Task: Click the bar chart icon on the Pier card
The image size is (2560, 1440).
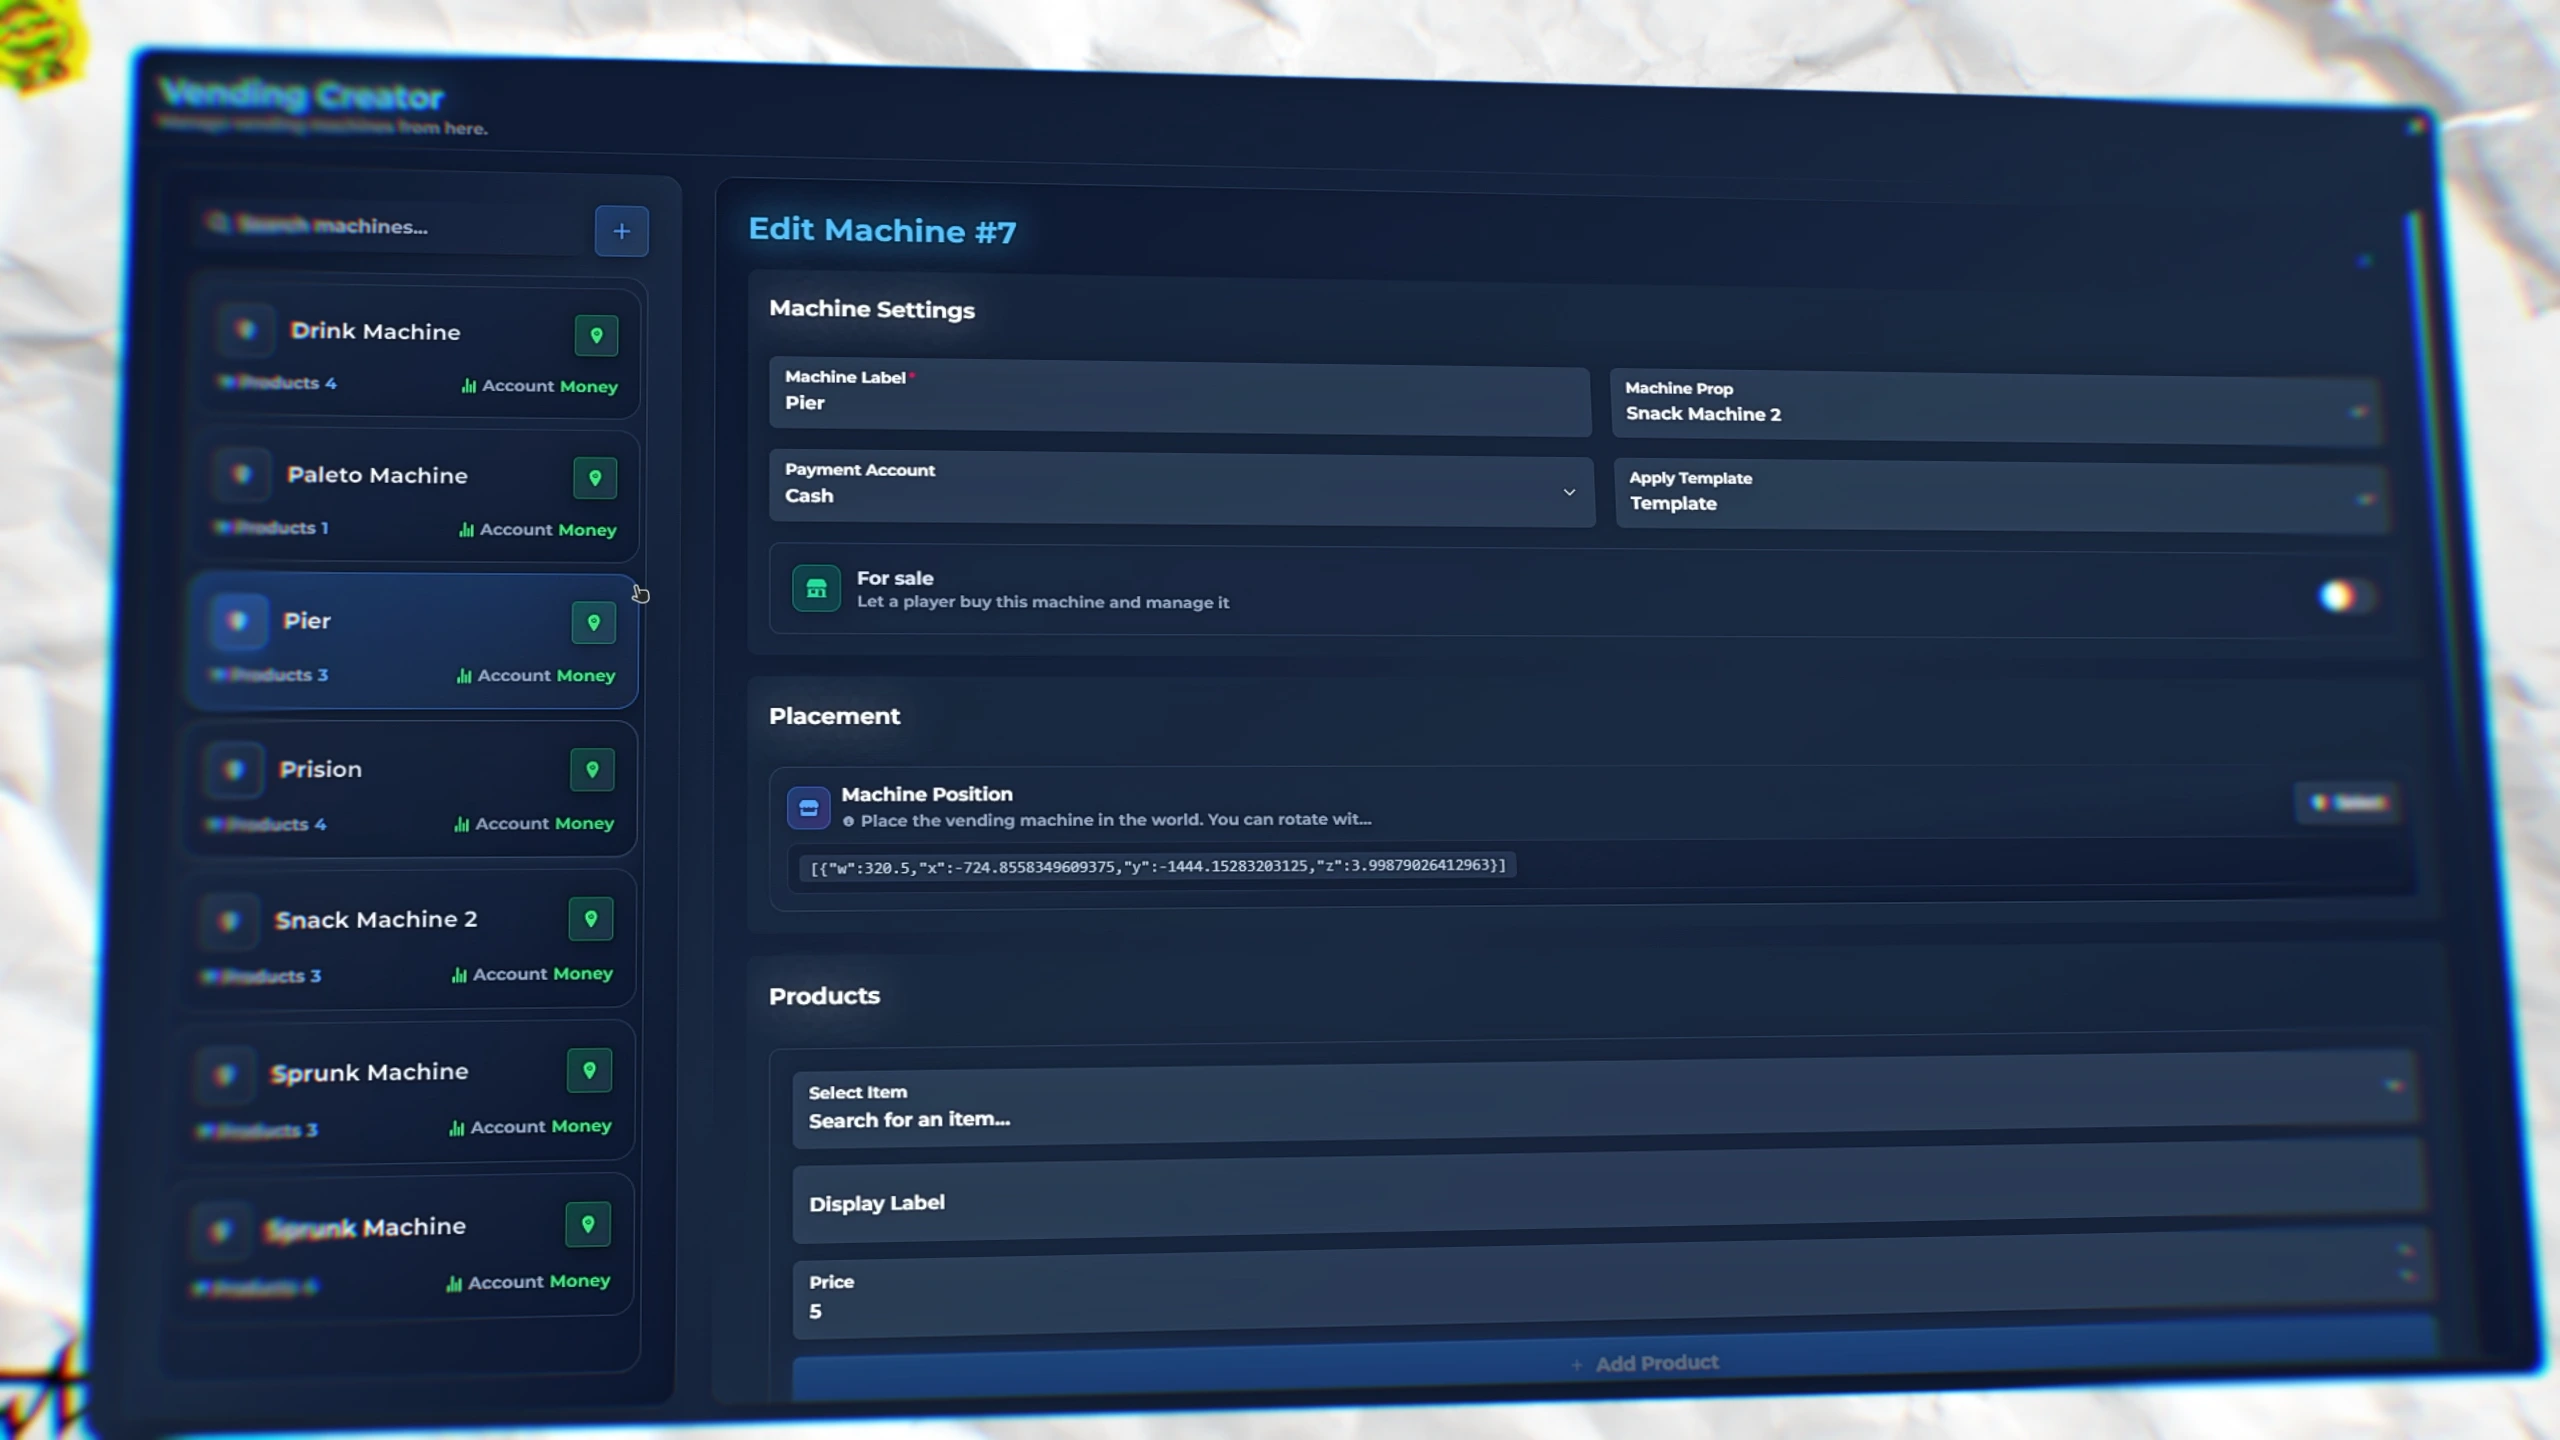Action: pyautogui.click(x=464, y=676)
